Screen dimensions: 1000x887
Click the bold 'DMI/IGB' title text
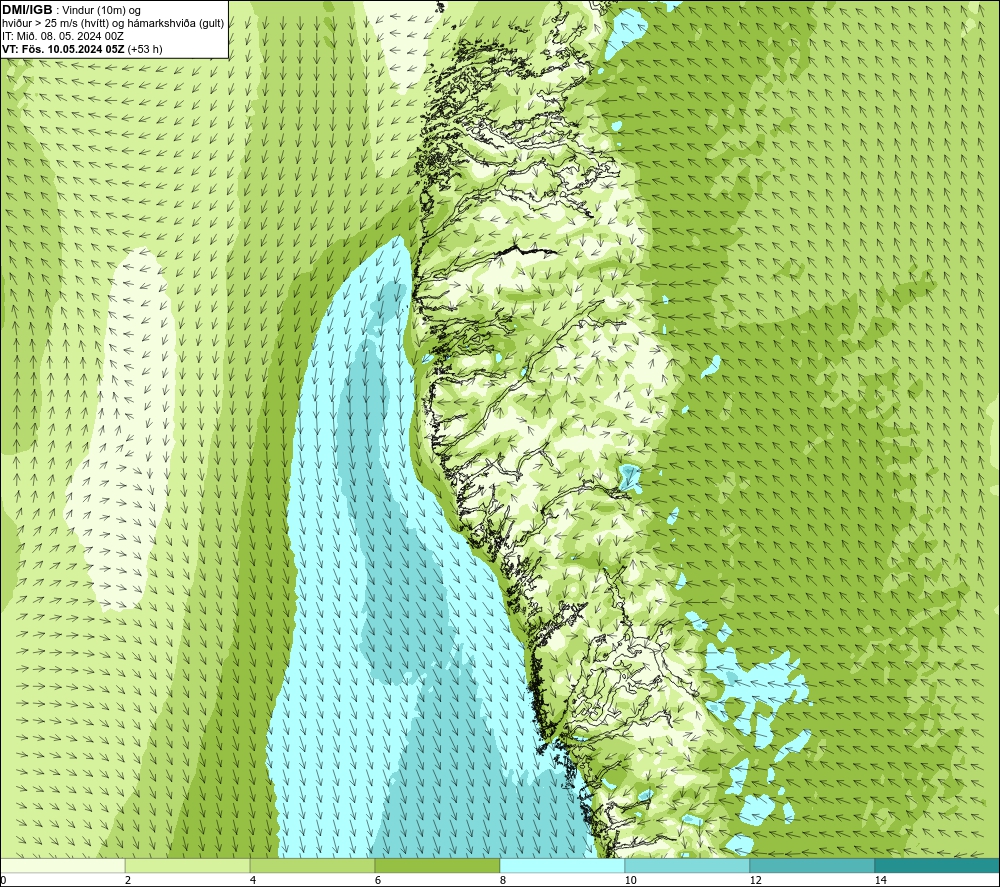point(27,10)
